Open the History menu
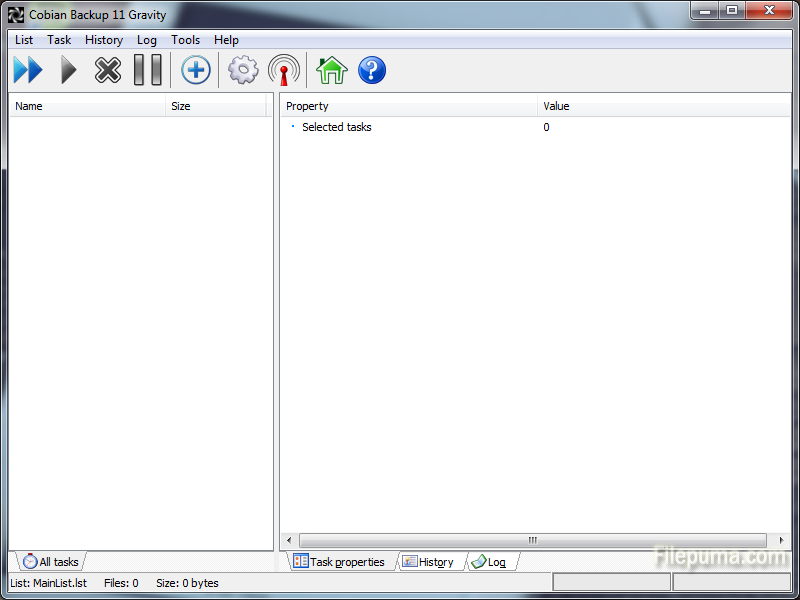Image resolution: width=800 pixels, height=600 pixels. [x=104, y=40]
